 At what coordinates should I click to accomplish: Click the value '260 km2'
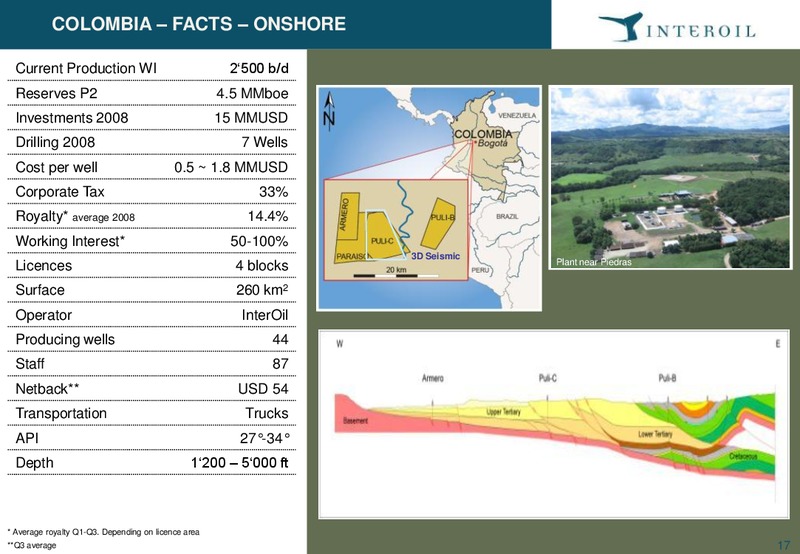pyautogui.click(x=262, y=290)
